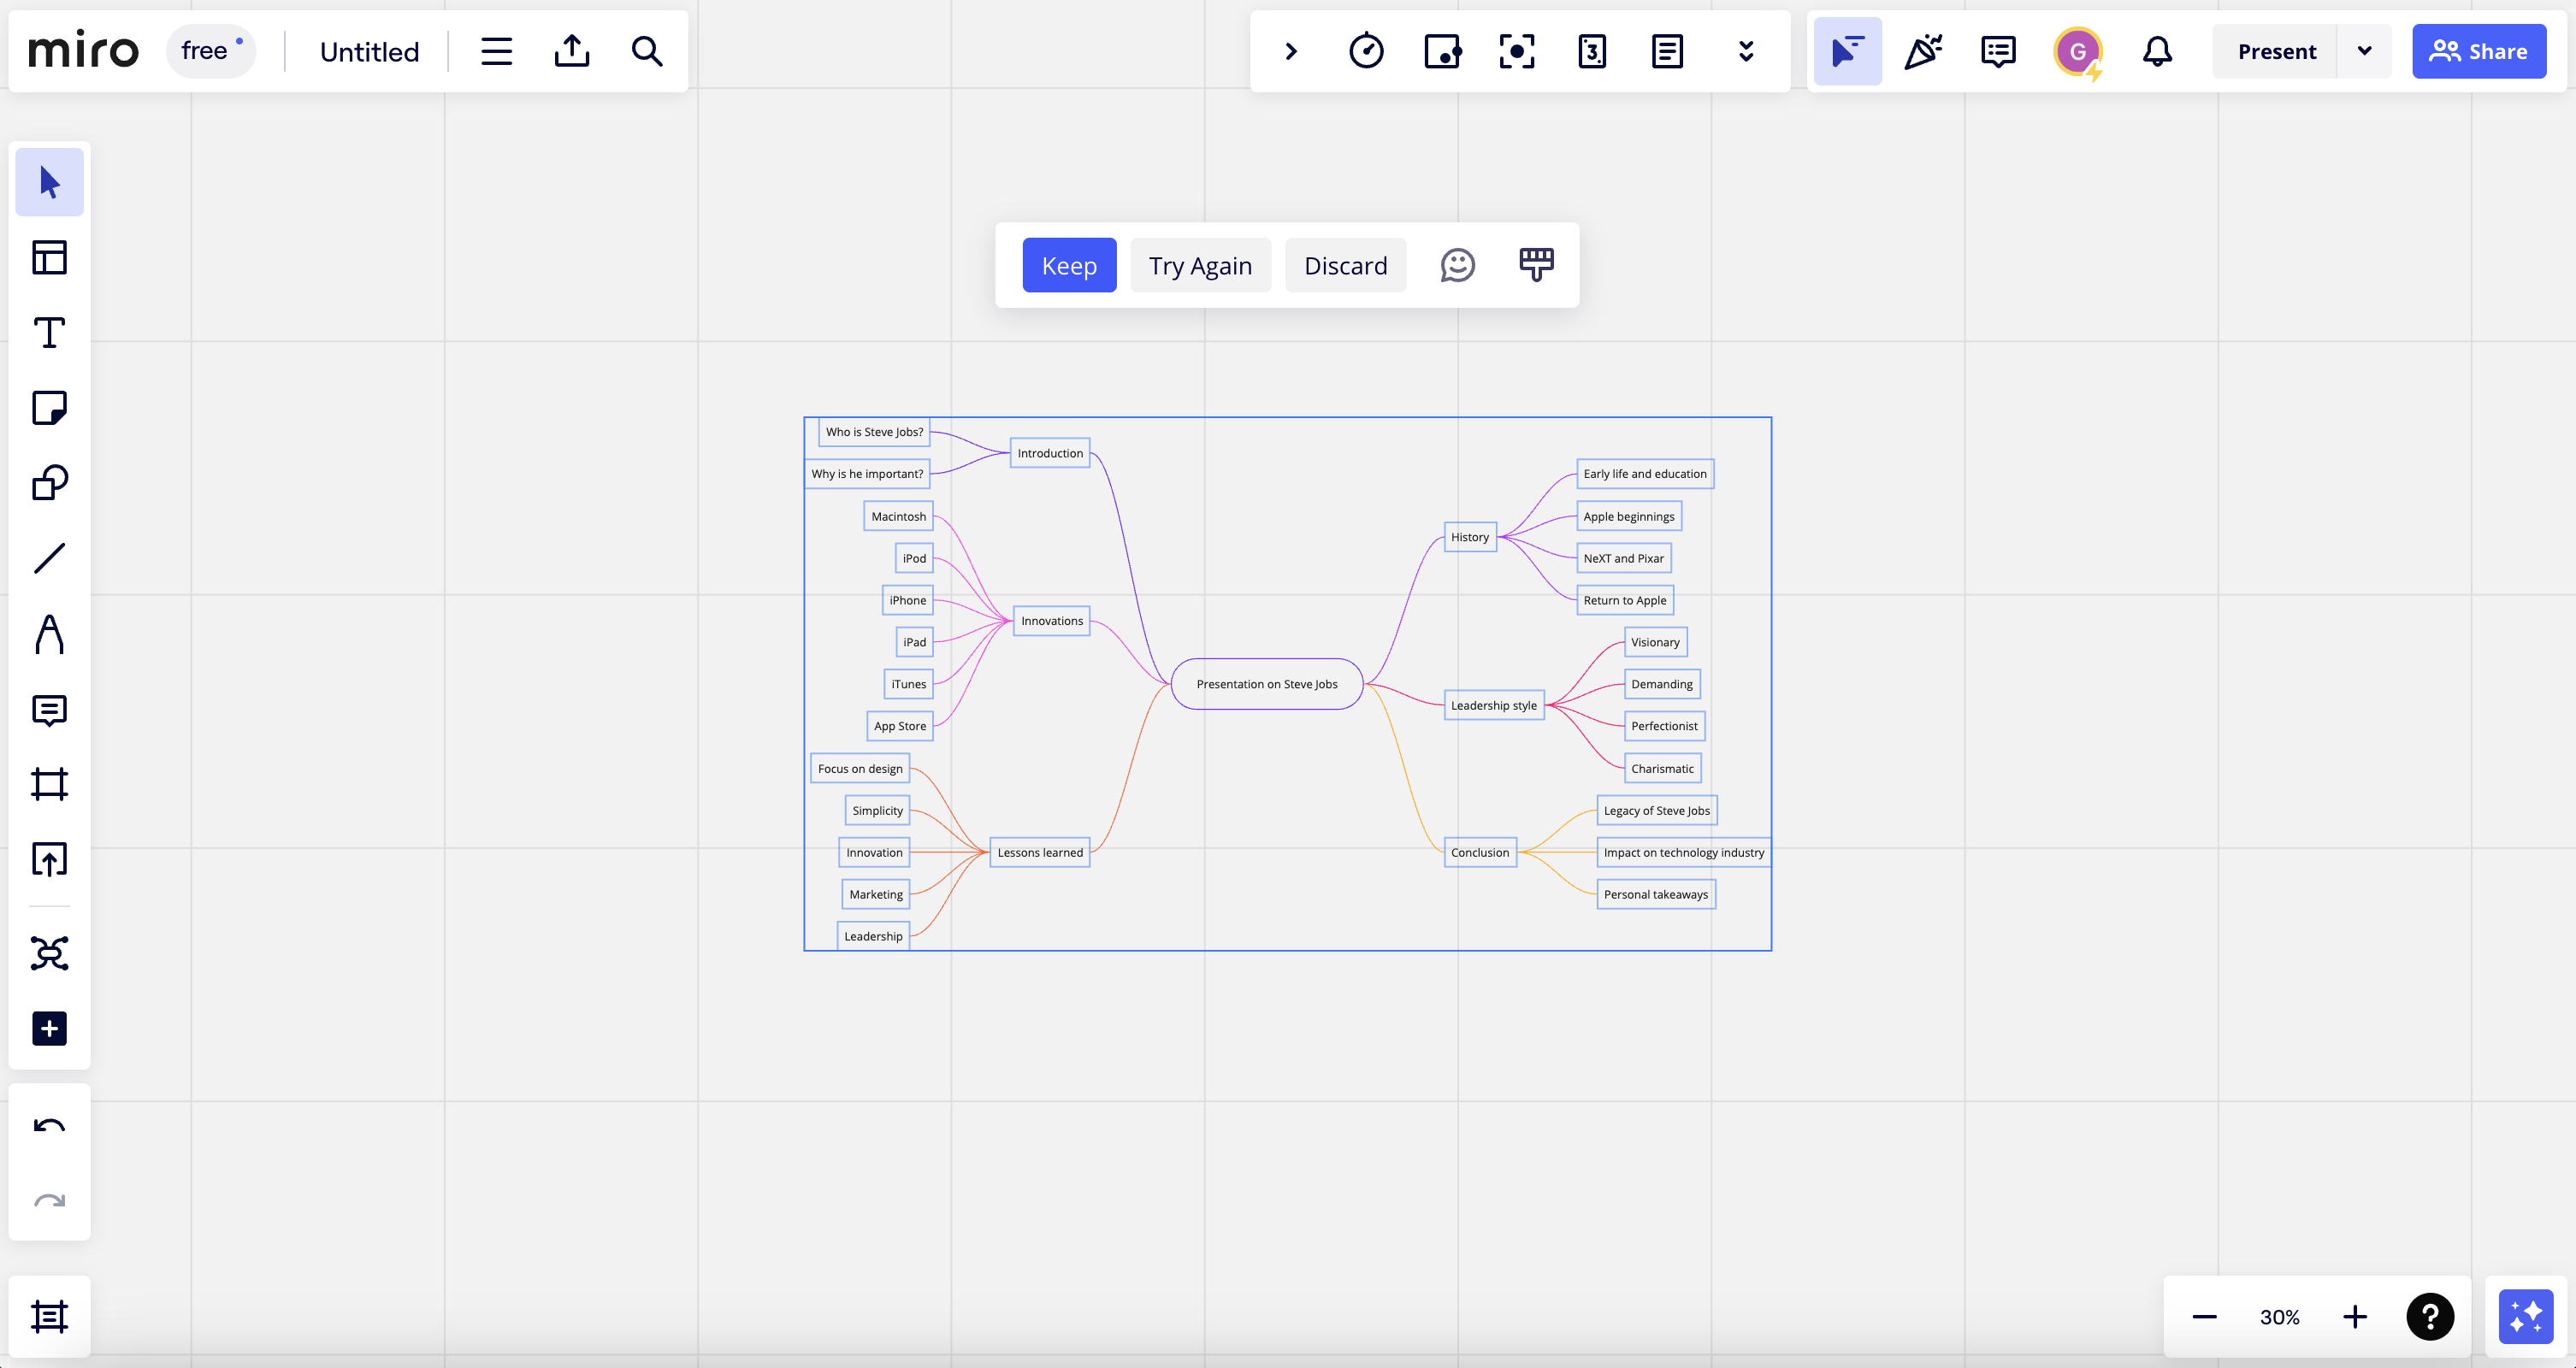Open the comments panel in top bar
Image resolution: width=2576 pixels, height=1368 pixels.
pyautogui.click(x=1998, y=51)
